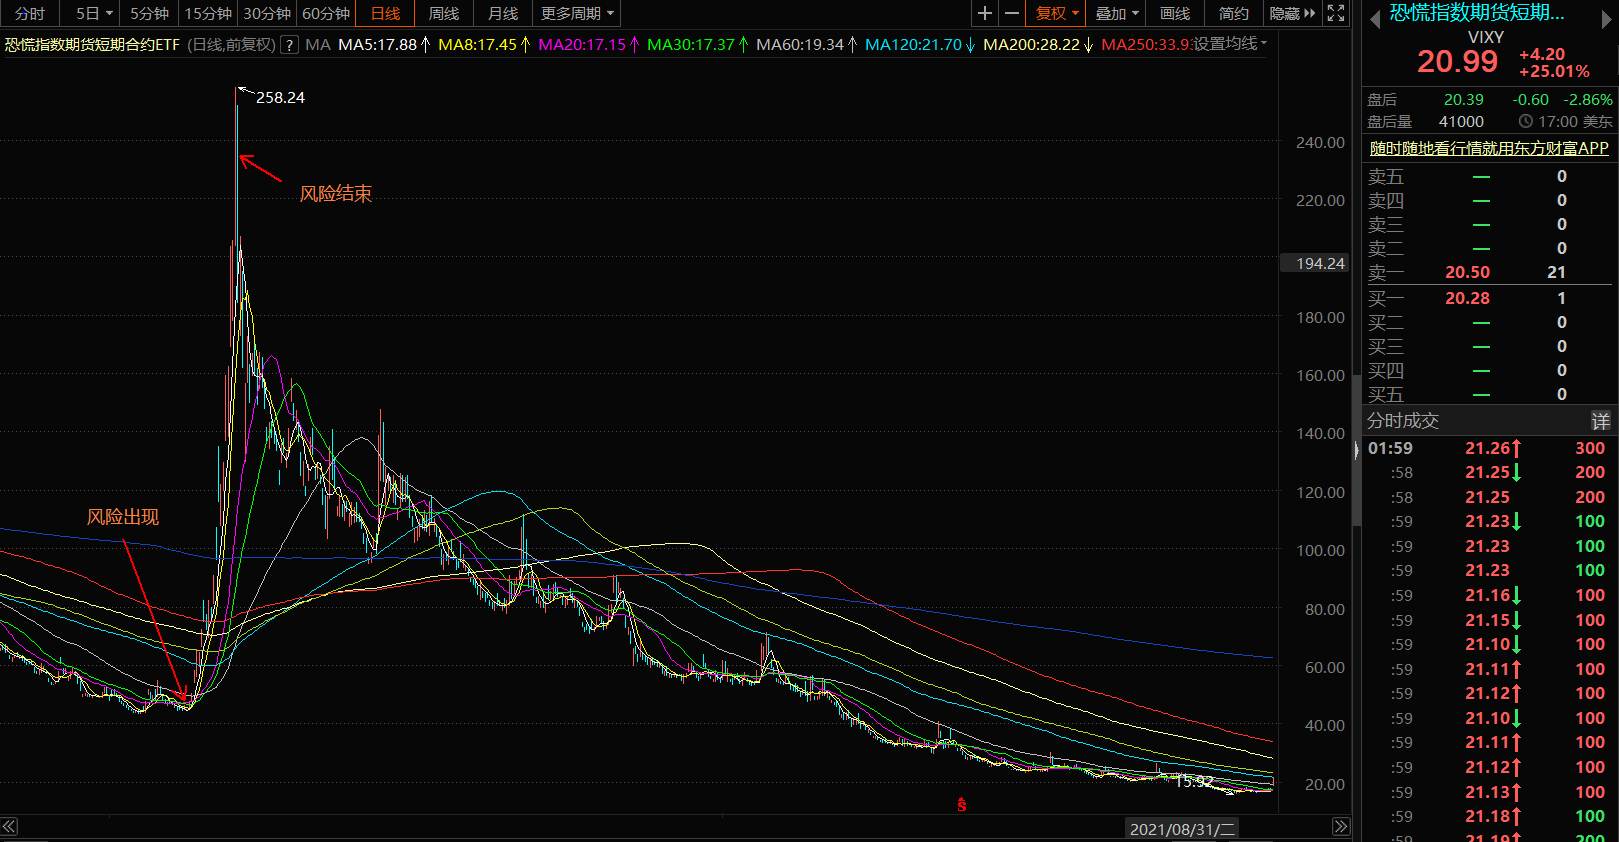Toggle fullscreen chart icon
This screenshot has width=1619, height=842.
[1336, 13]
